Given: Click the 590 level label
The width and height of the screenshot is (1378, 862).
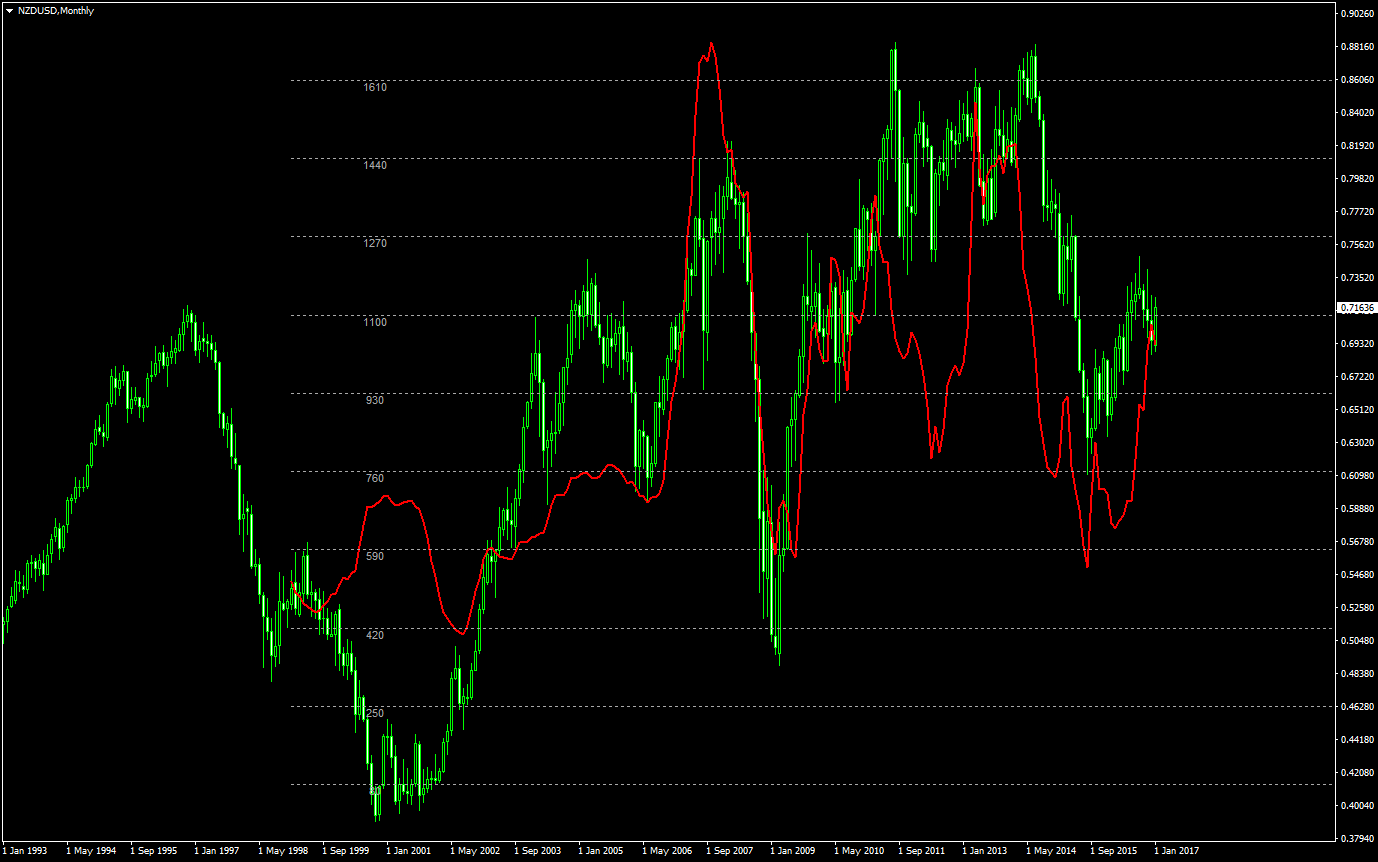Looking at the screenshot, I should (374, 556).
